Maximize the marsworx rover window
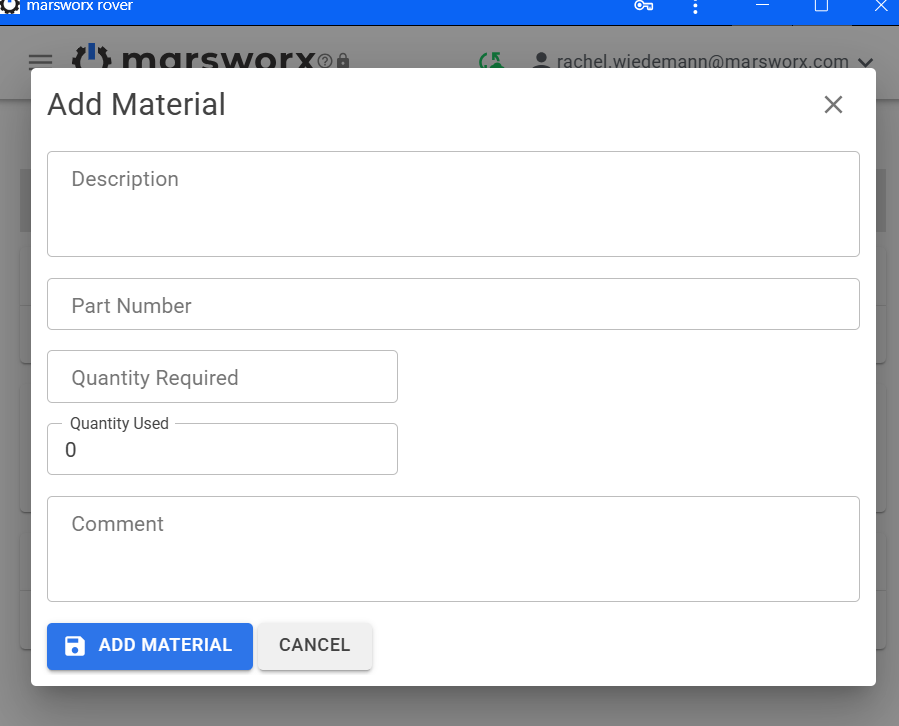The height and width of the screenshot is (726, 899). pos(821,6)
